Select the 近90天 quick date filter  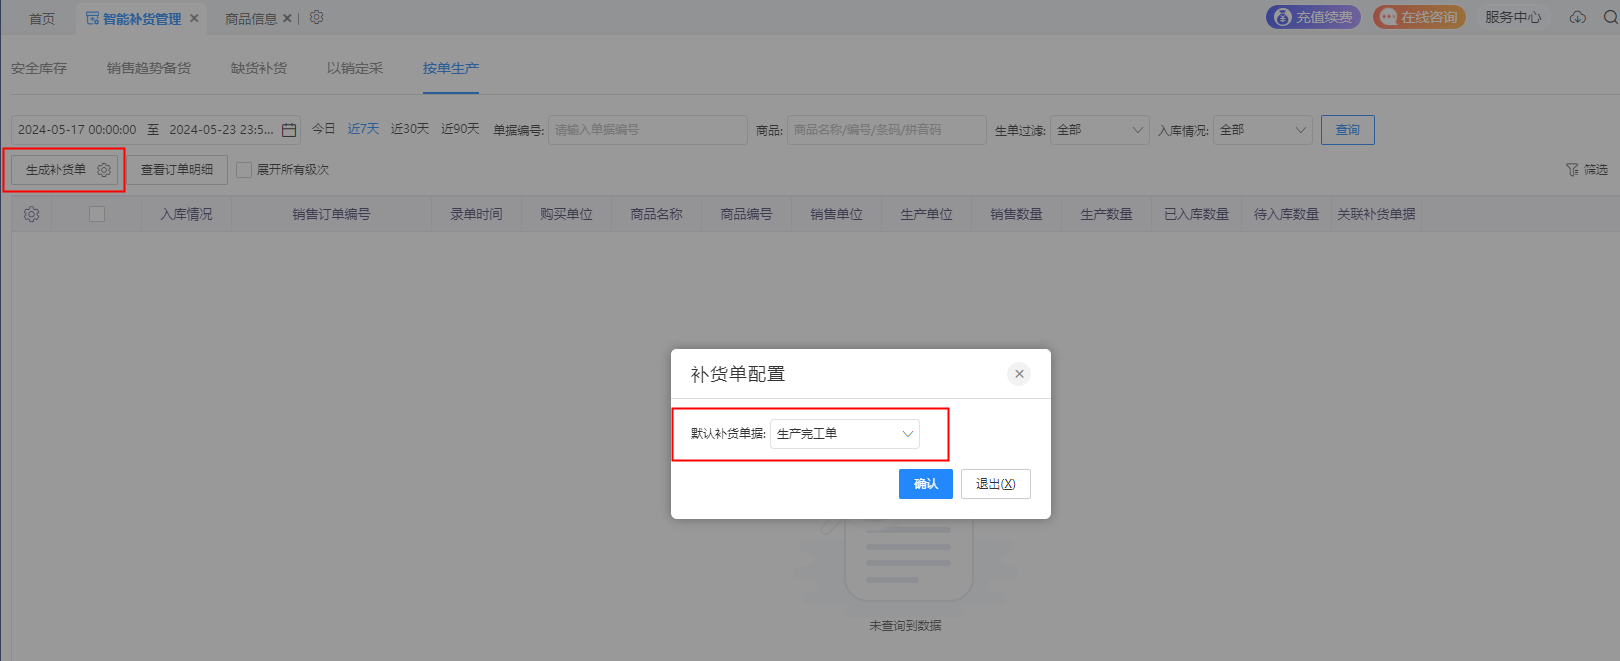(460, 129)
